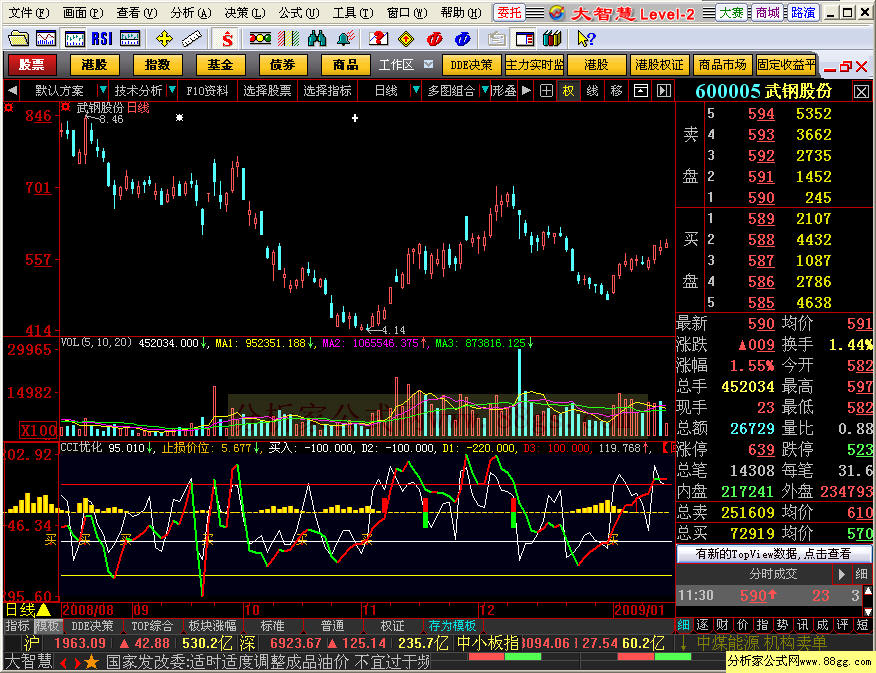Open the striped color bars icon
Screen dimensions: 876x673
[x=288, y=39]
